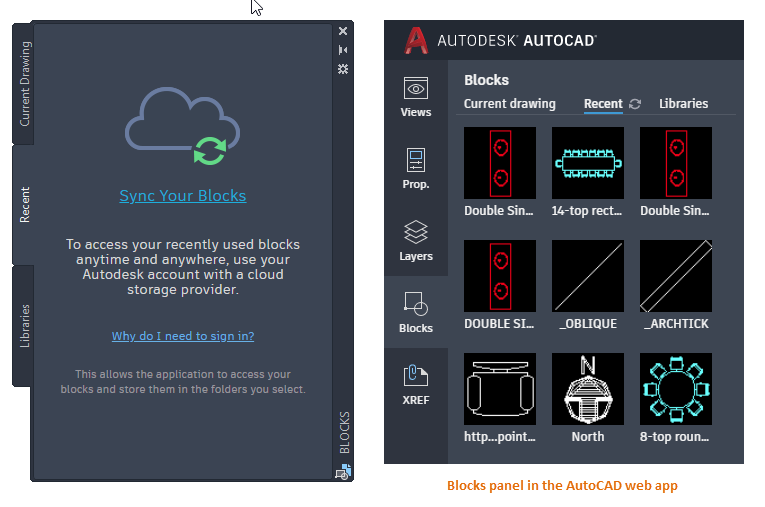Viewport: 765px width, 507px height.
Task: Open the XREF panel in sidebar
Action: 416,384
